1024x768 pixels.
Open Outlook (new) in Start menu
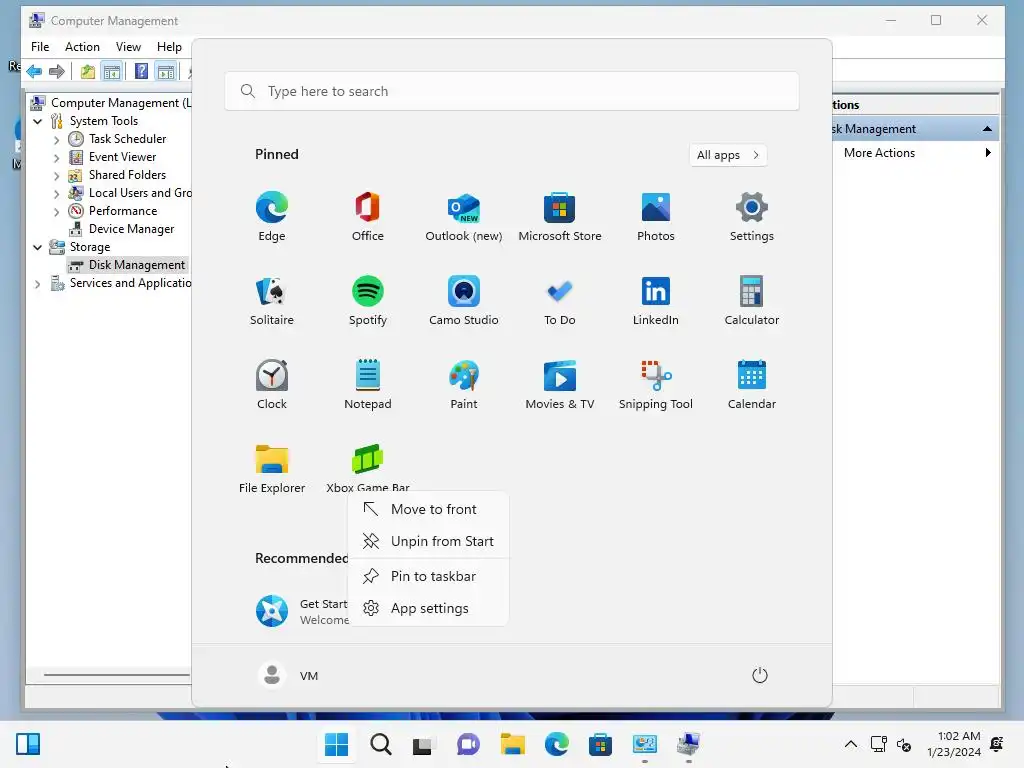[x=464, y=217]
